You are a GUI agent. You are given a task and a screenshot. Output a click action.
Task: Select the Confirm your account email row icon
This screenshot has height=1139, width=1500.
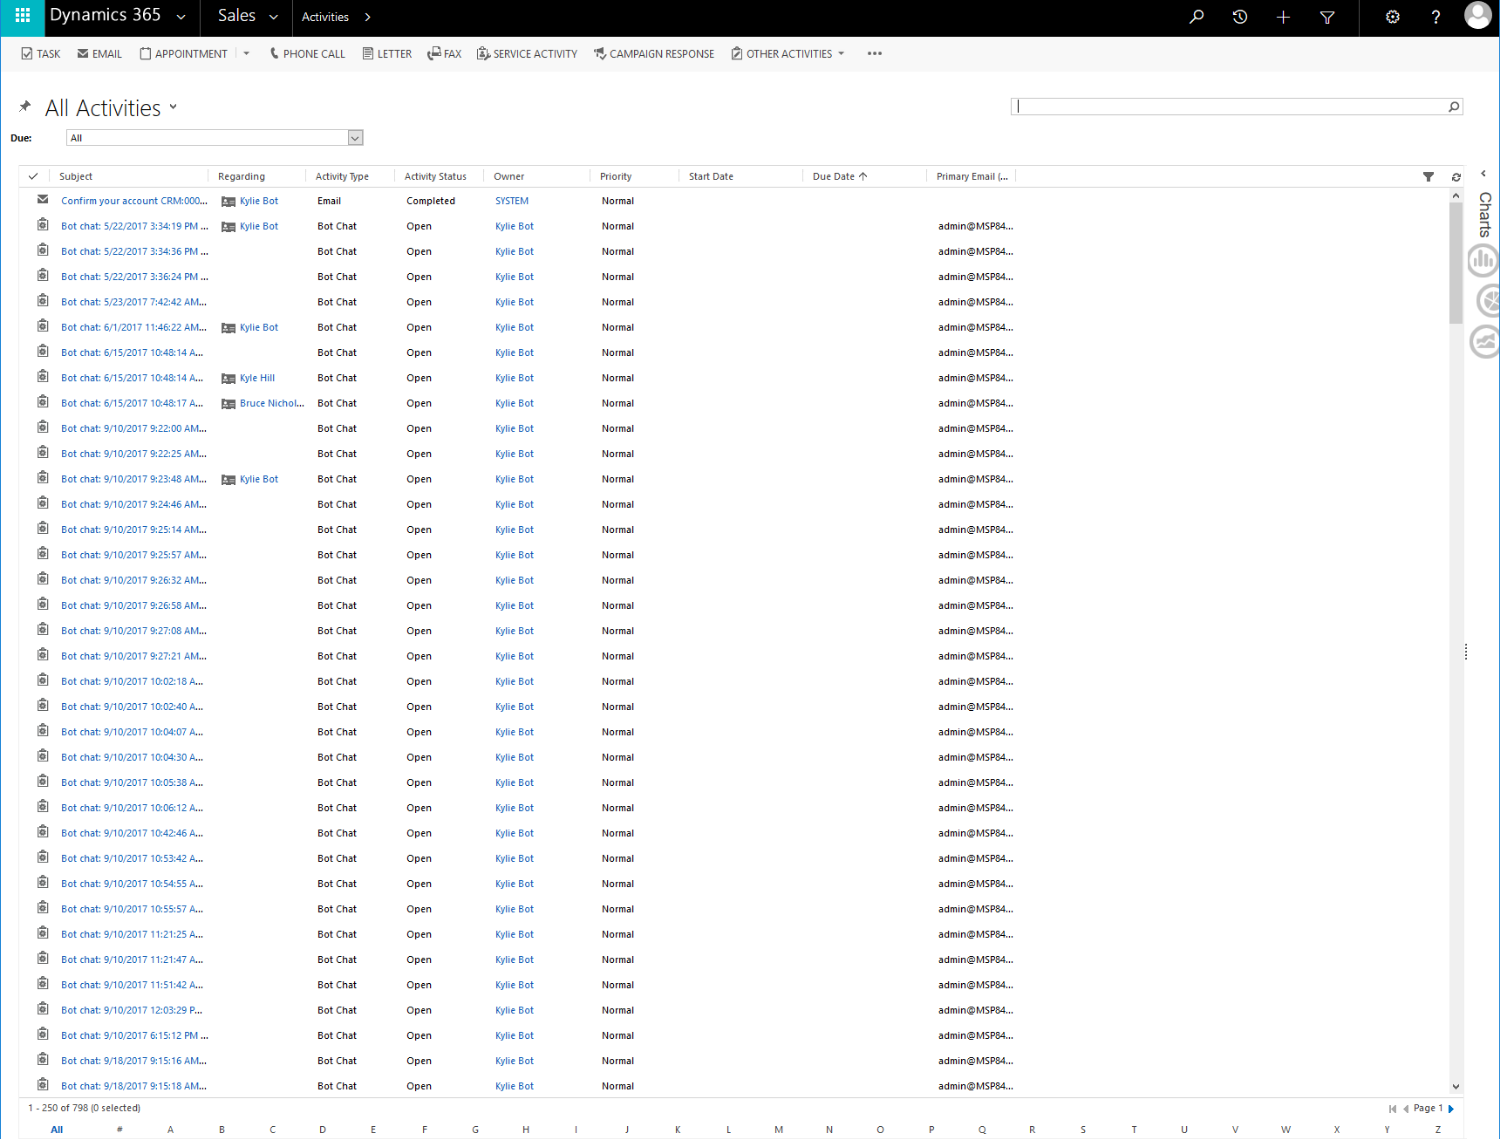[42, 200]
